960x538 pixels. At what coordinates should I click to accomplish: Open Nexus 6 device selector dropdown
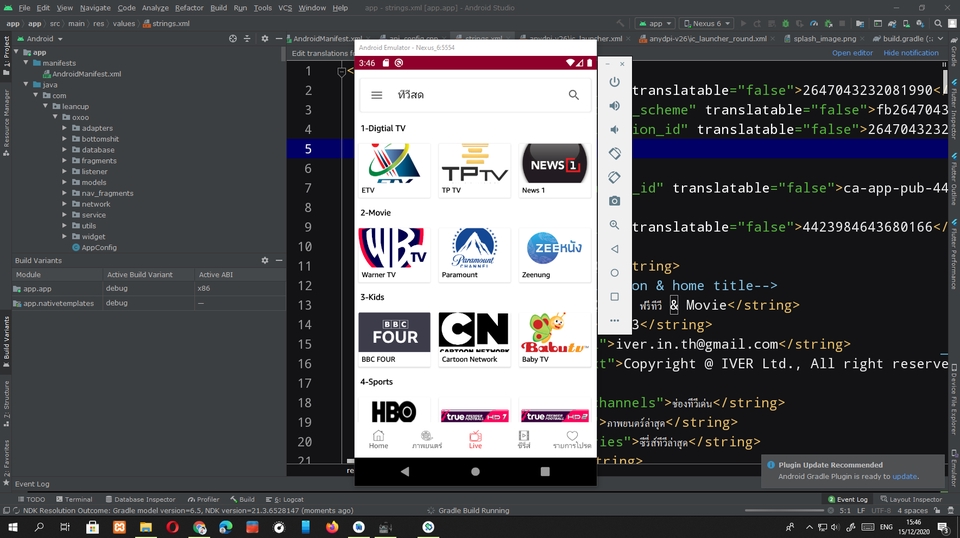[707, 23]
